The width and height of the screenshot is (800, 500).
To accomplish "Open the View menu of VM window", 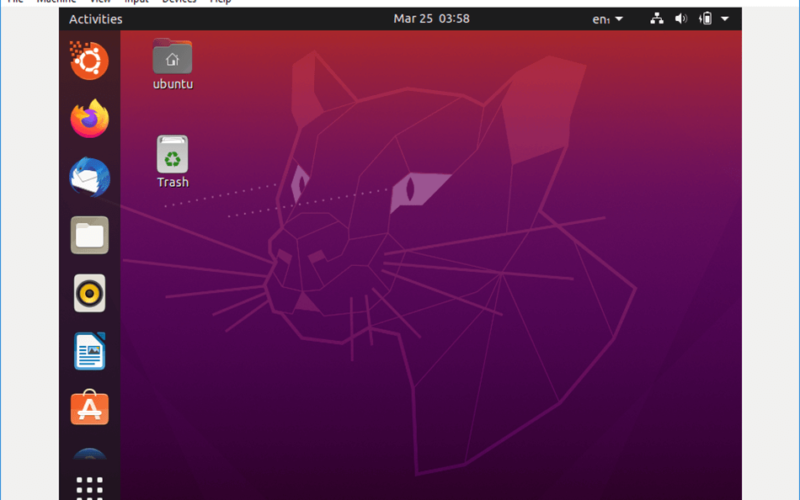I will coord(100,2).
